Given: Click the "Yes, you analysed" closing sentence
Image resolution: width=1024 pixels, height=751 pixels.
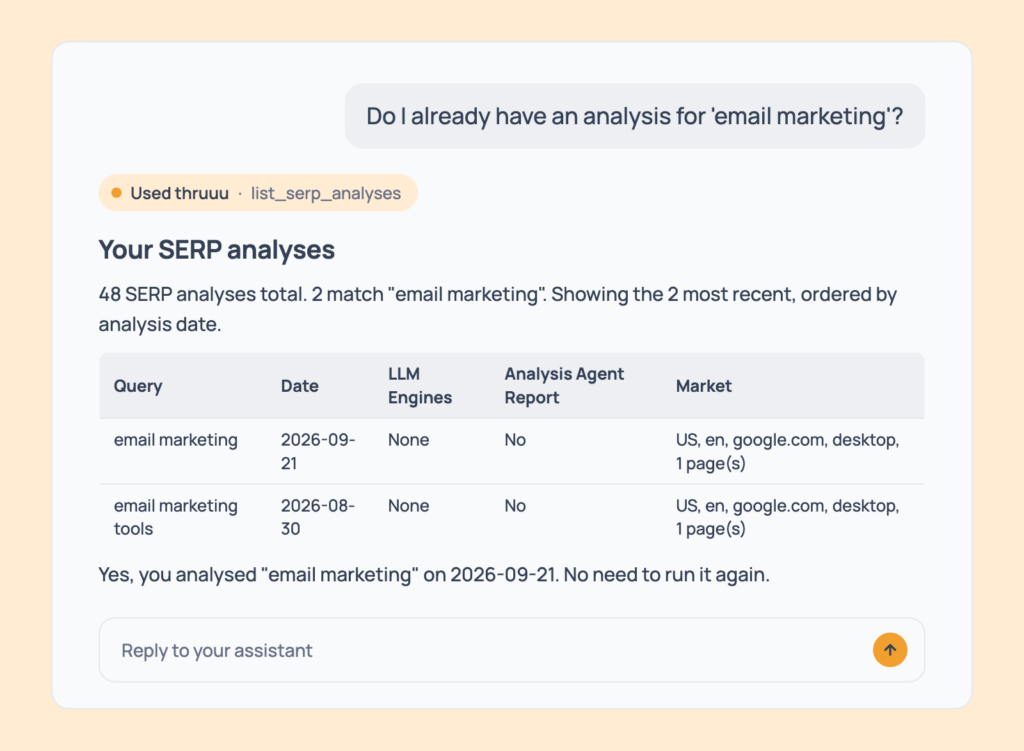Looking at the screenshot, I should (434, 575).
